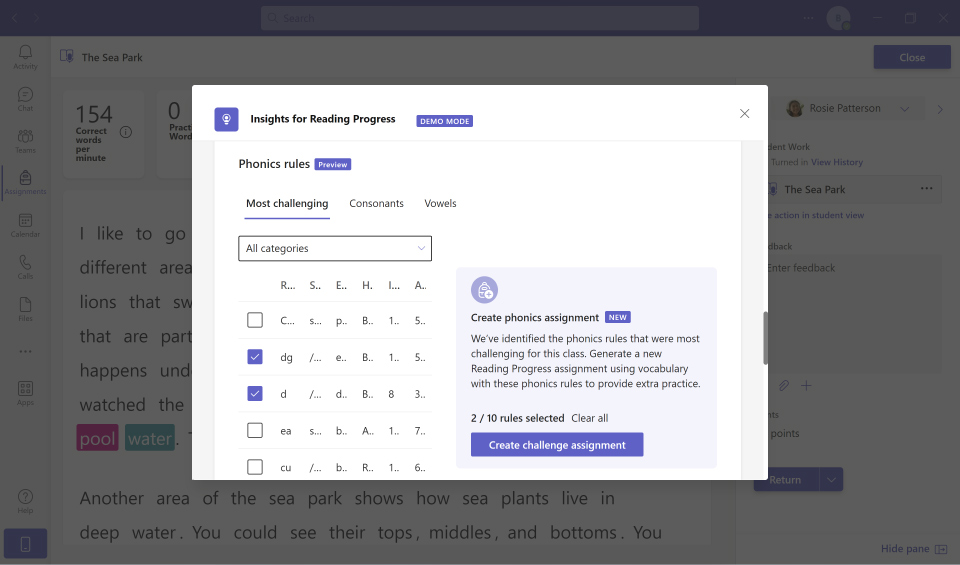Switch to the Vowels tab

click(440, 203)
